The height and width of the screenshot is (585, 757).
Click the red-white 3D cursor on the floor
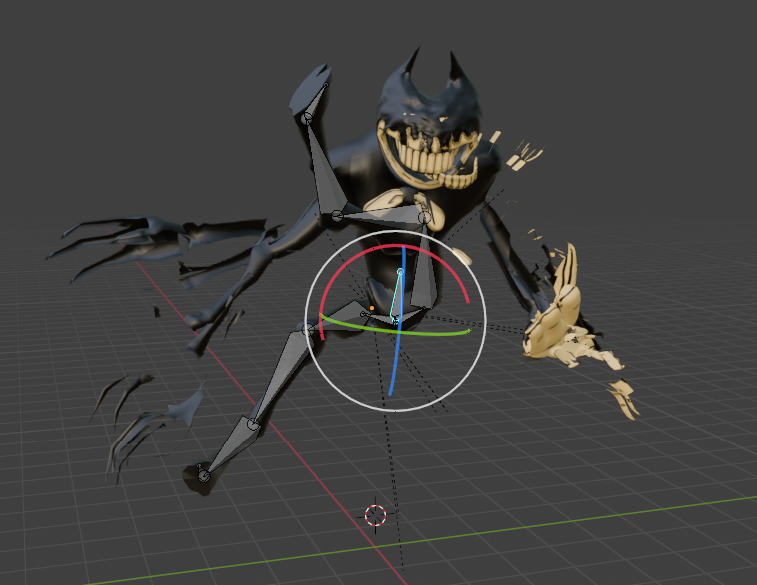tap(376, 515)
